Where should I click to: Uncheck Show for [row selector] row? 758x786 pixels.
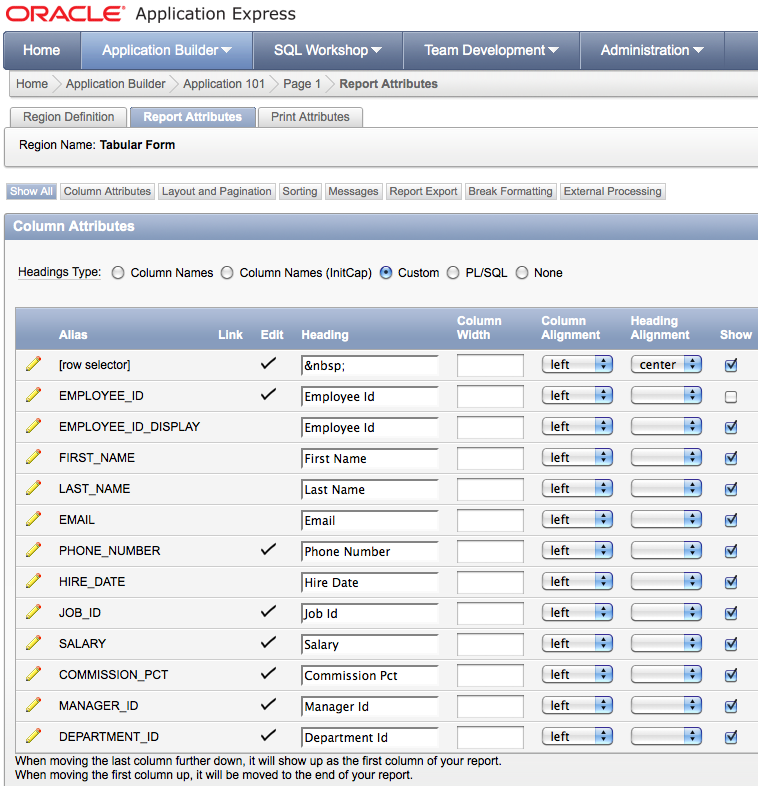(731, 365)
